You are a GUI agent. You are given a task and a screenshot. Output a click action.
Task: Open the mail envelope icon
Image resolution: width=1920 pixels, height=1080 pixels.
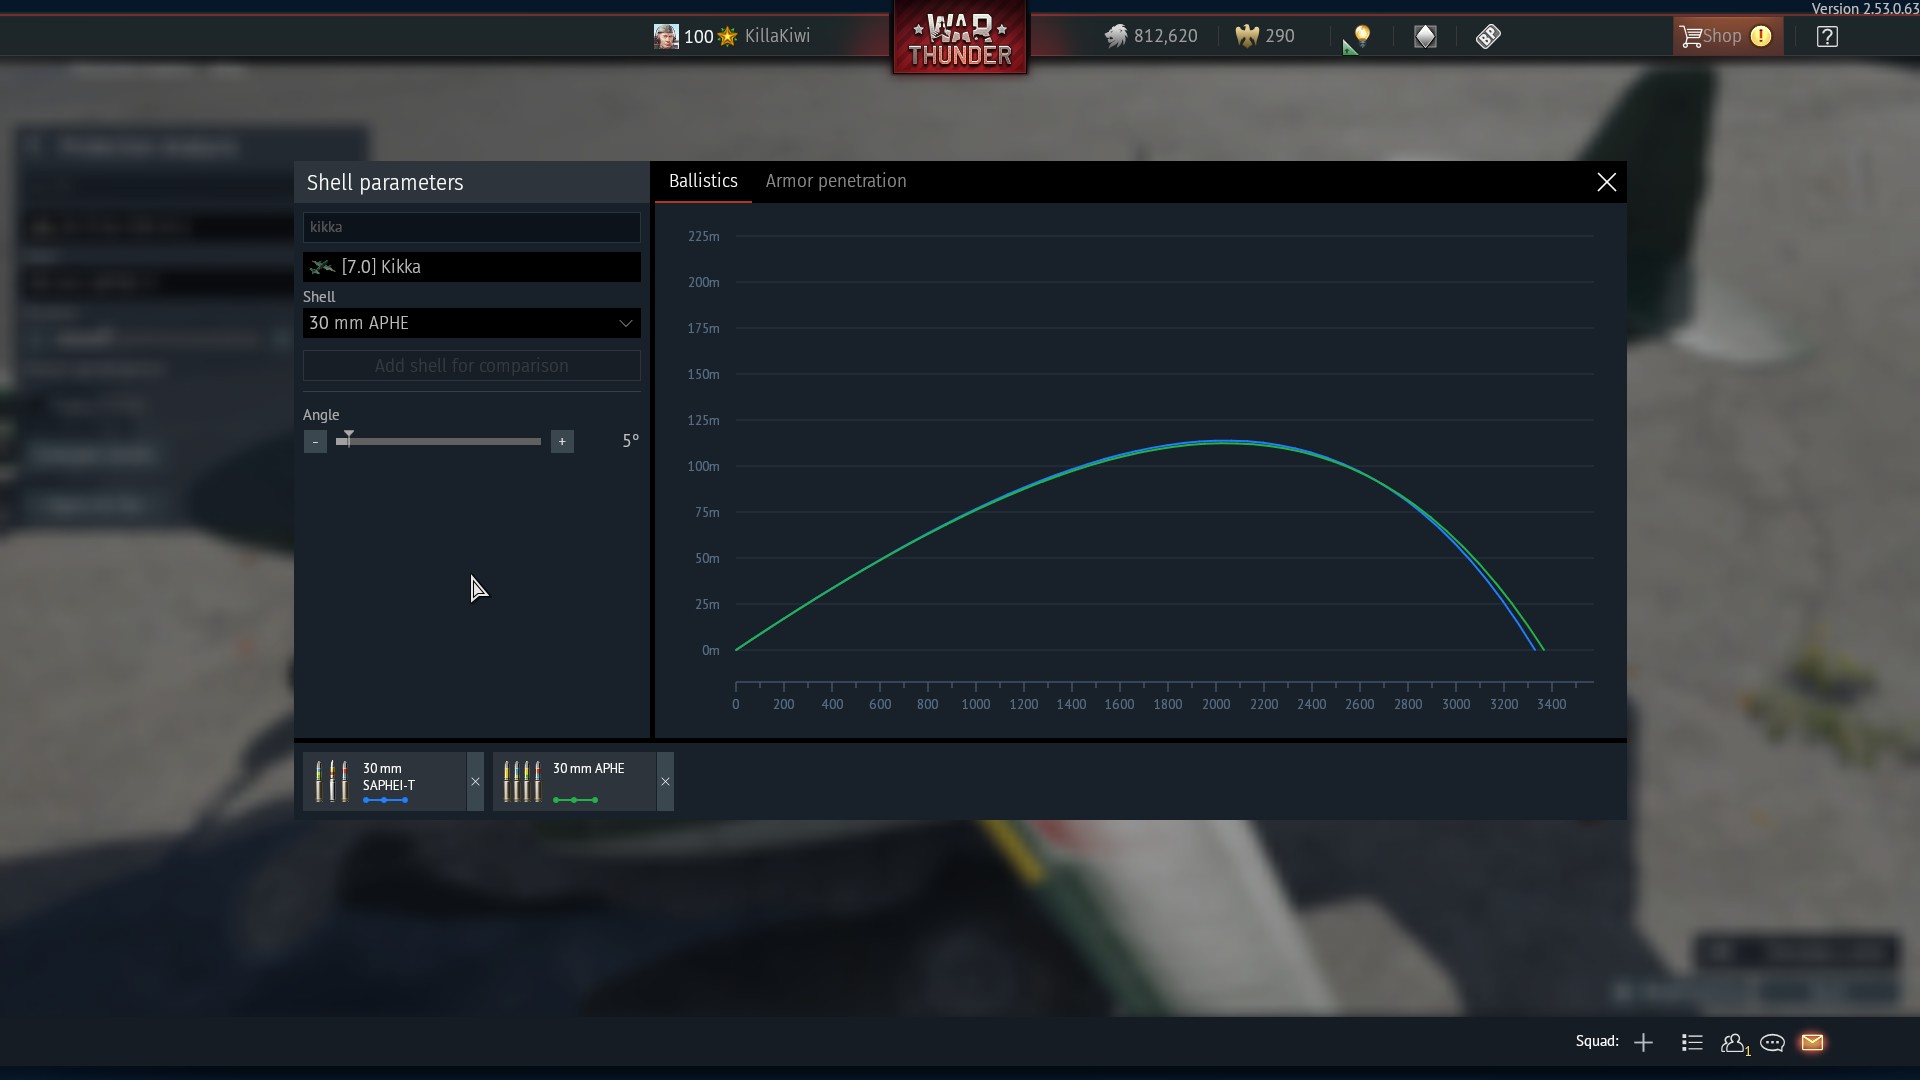(1812, 1042)
